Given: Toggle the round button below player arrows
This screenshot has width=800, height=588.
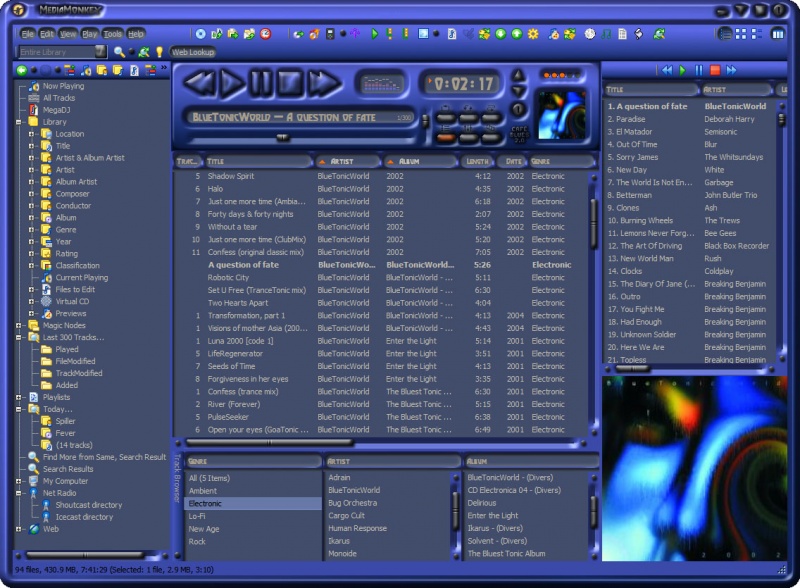Looking at the screenshot, I should click(x=518, y=109).
